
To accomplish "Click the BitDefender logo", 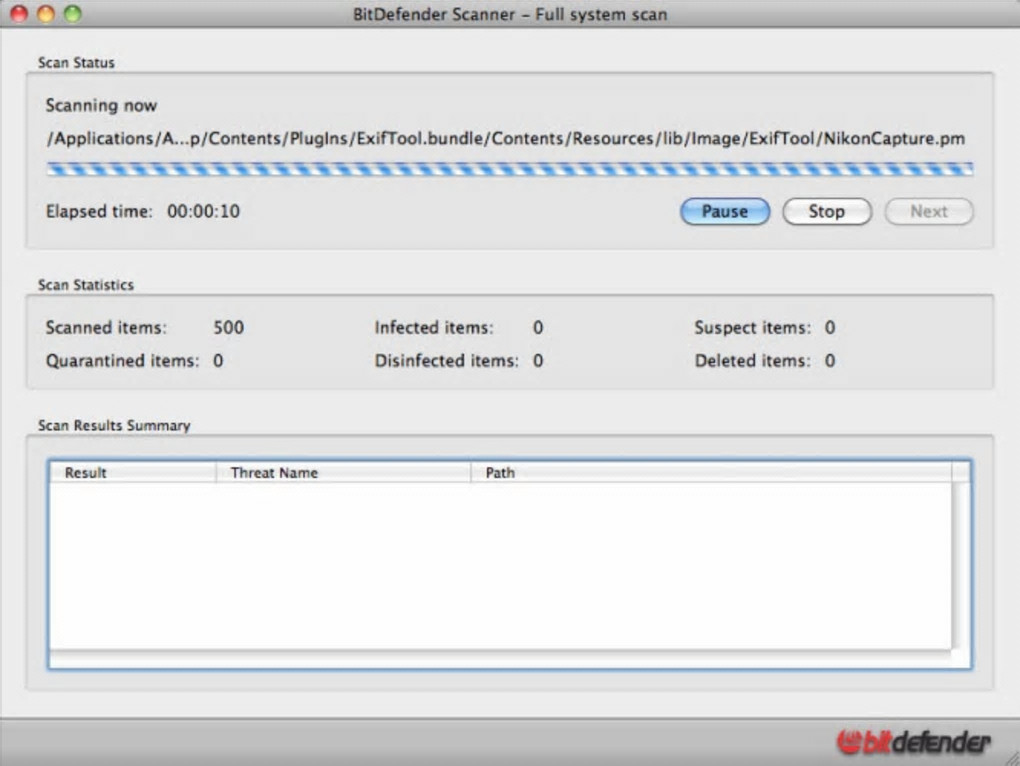I will pos(913,742).
